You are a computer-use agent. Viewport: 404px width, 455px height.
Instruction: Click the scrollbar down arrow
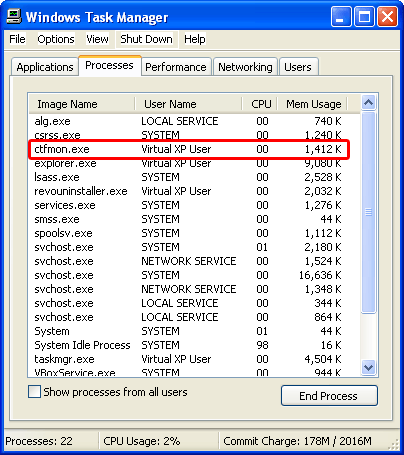coord(368,367)
